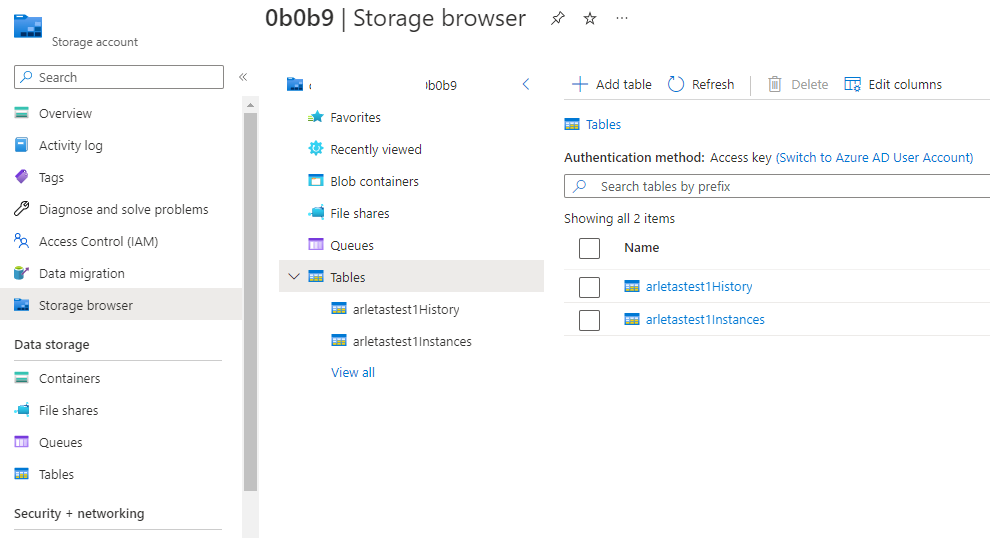
Task: Open File shares under Data storage
Action: coord(69,410)
